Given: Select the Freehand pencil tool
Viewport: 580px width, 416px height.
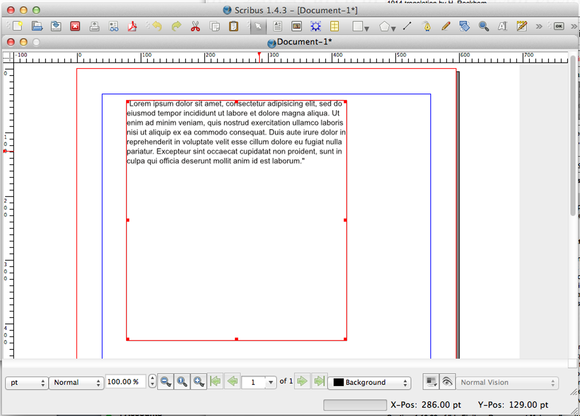Looking at the screenshot, I should click(446, 26).
